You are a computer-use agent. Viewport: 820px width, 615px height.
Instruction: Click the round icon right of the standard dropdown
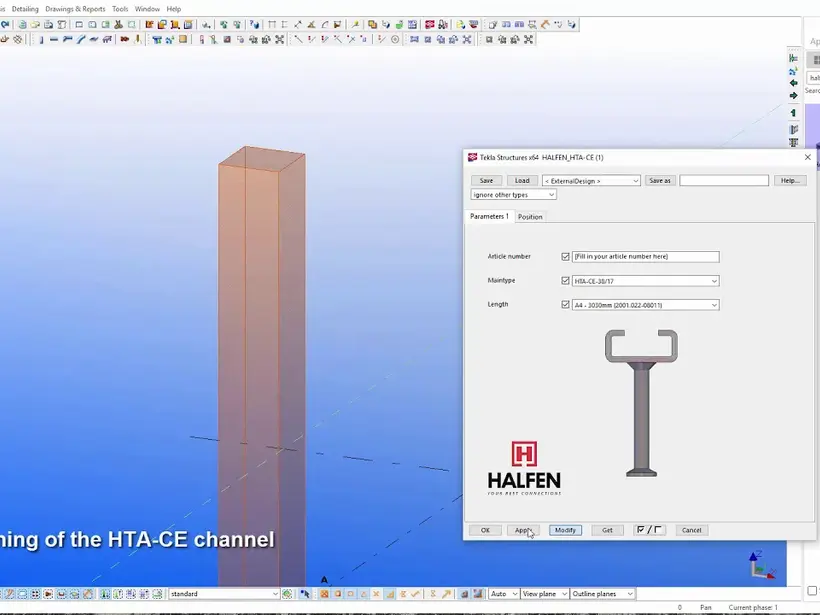tap(287, 594)
